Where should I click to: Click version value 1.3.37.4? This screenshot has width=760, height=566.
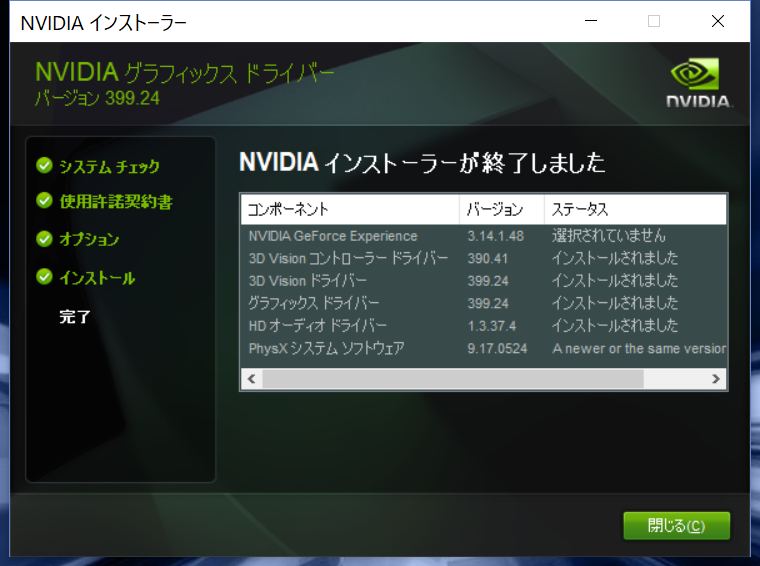coord(491,326)
